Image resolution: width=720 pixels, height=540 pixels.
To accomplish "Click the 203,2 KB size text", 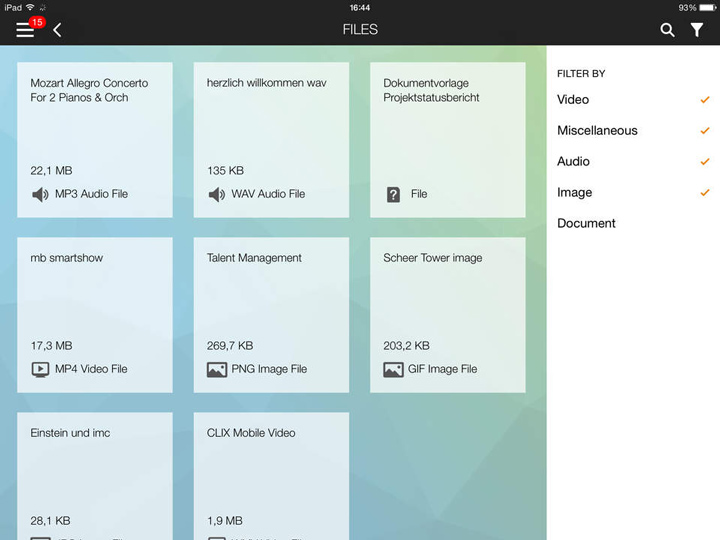I will [406, 346].
